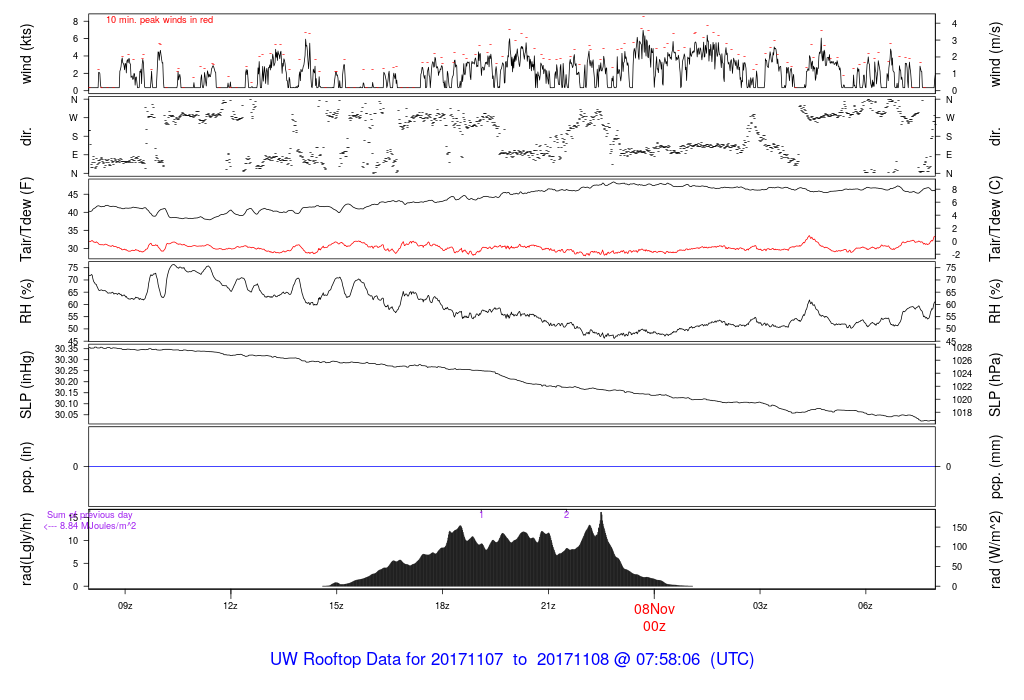Screen dimensions: 1024x700
Task: Select the purple "Sum of previous day" text
Action: coord(89,515)
